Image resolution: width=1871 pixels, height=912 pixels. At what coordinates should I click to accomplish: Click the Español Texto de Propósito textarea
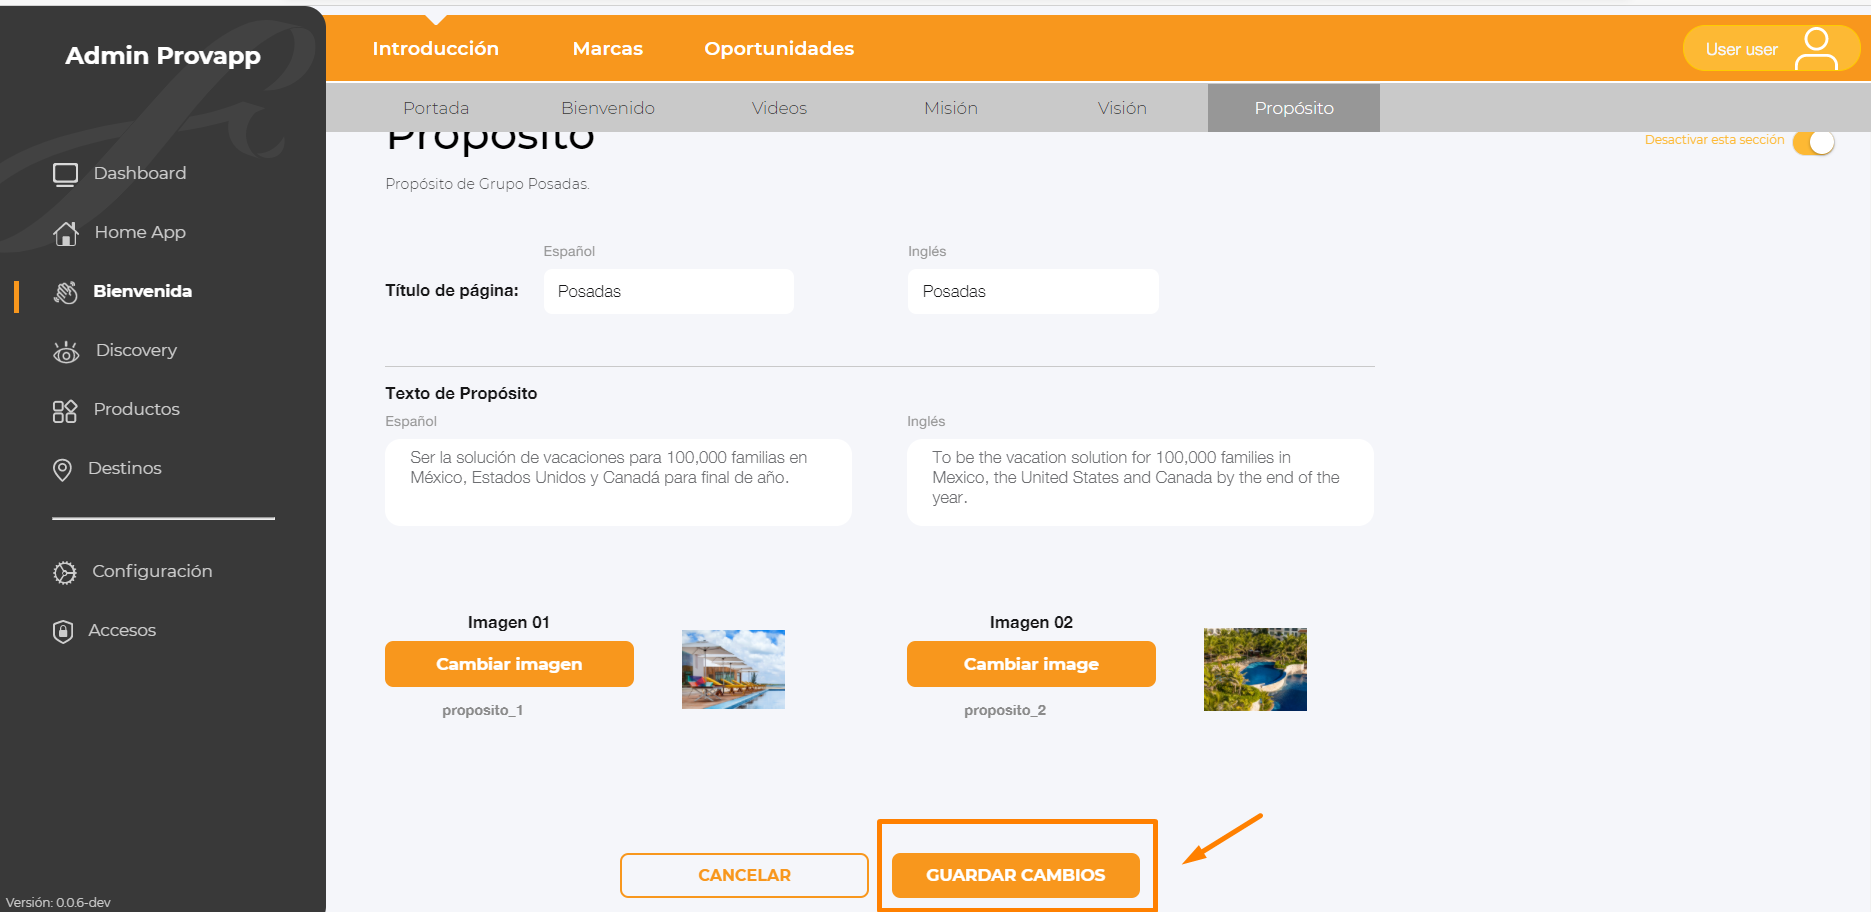point(618,482)
